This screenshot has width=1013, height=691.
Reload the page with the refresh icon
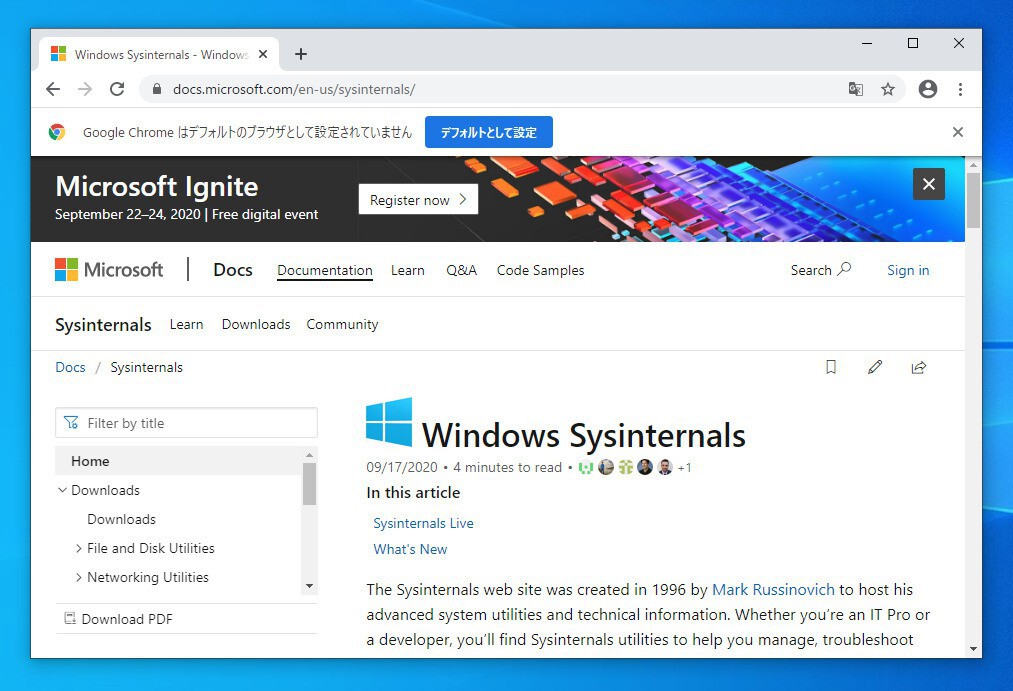click(x=117, y=89)
